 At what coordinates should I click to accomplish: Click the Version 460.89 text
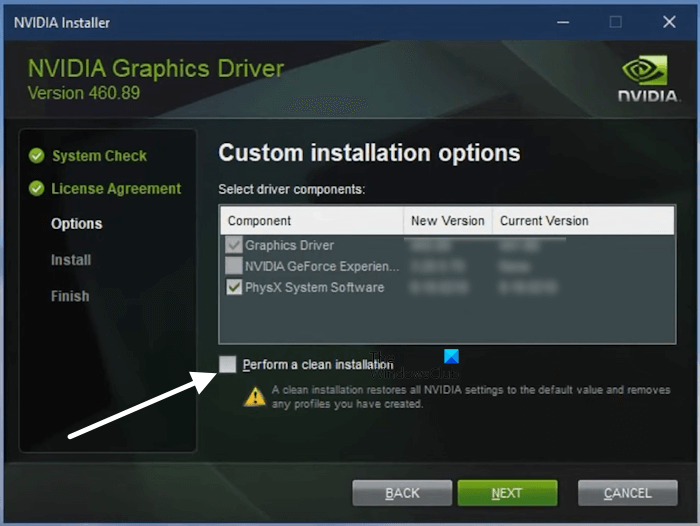coord(84,93)
